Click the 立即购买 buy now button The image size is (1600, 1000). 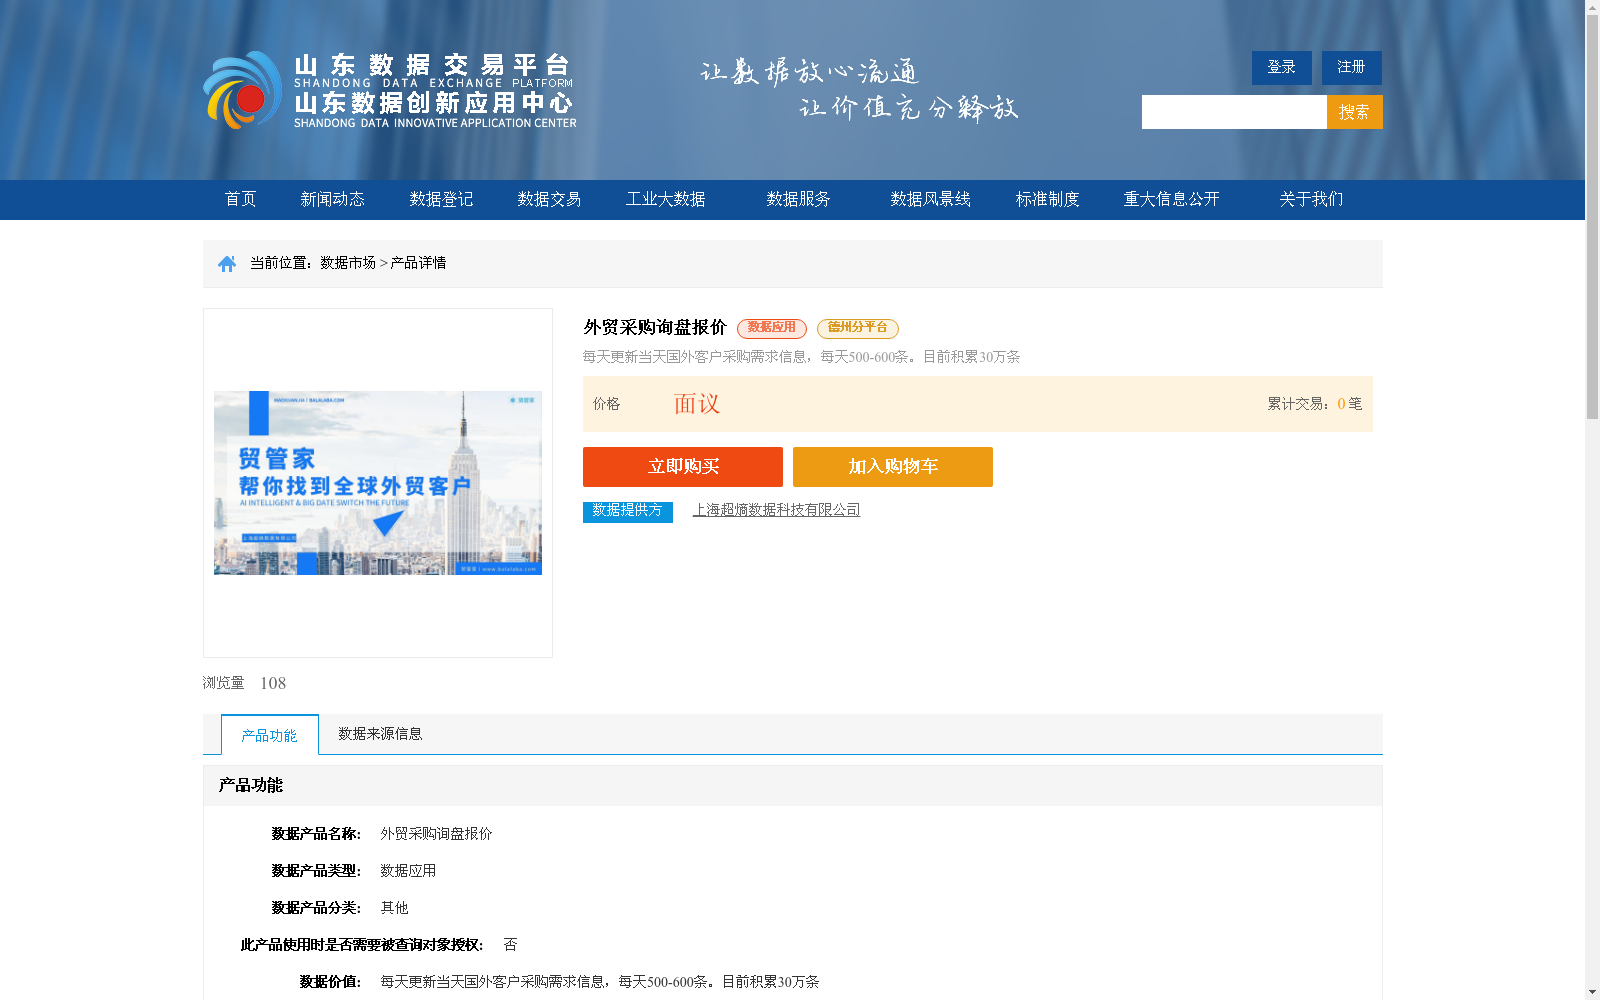tap(683, 467)
